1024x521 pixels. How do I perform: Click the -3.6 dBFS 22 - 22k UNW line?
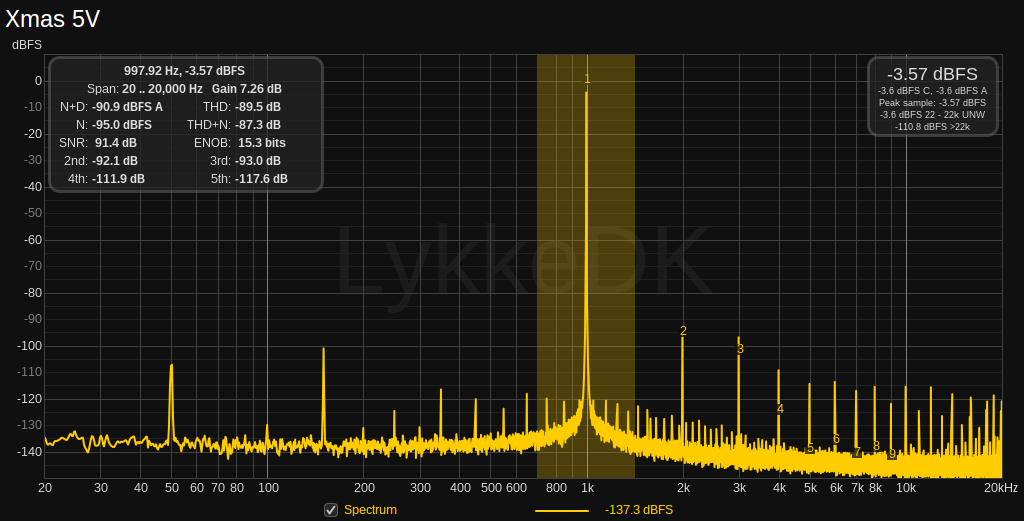[932, 115]
